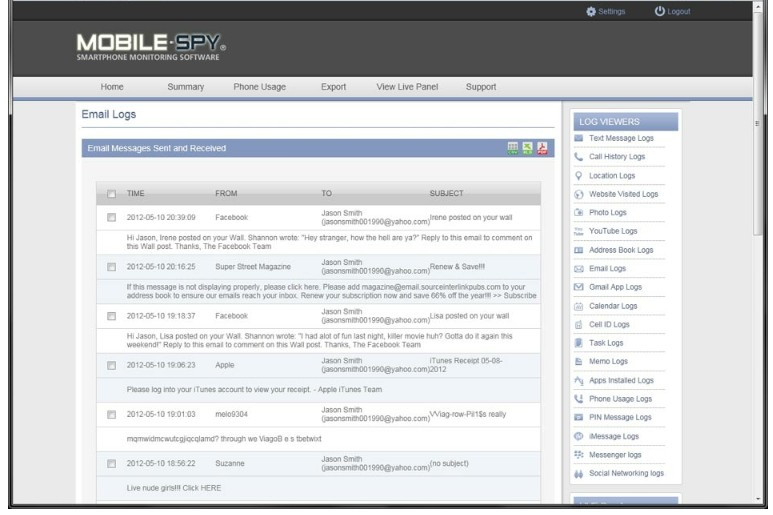773x515 pixels.
Task: Toggle the select-all checkbox in table header
Action: coord(111,194)
